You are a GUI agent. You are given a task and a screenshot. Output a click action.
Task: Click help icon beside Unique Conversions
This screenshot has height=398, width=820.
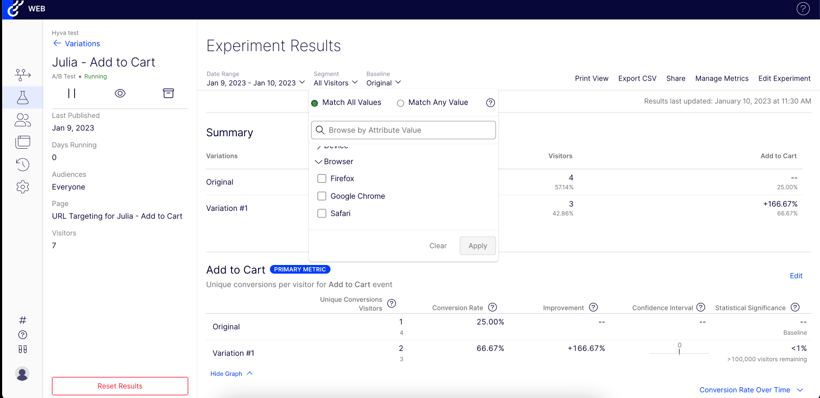(x=391, y=303)
